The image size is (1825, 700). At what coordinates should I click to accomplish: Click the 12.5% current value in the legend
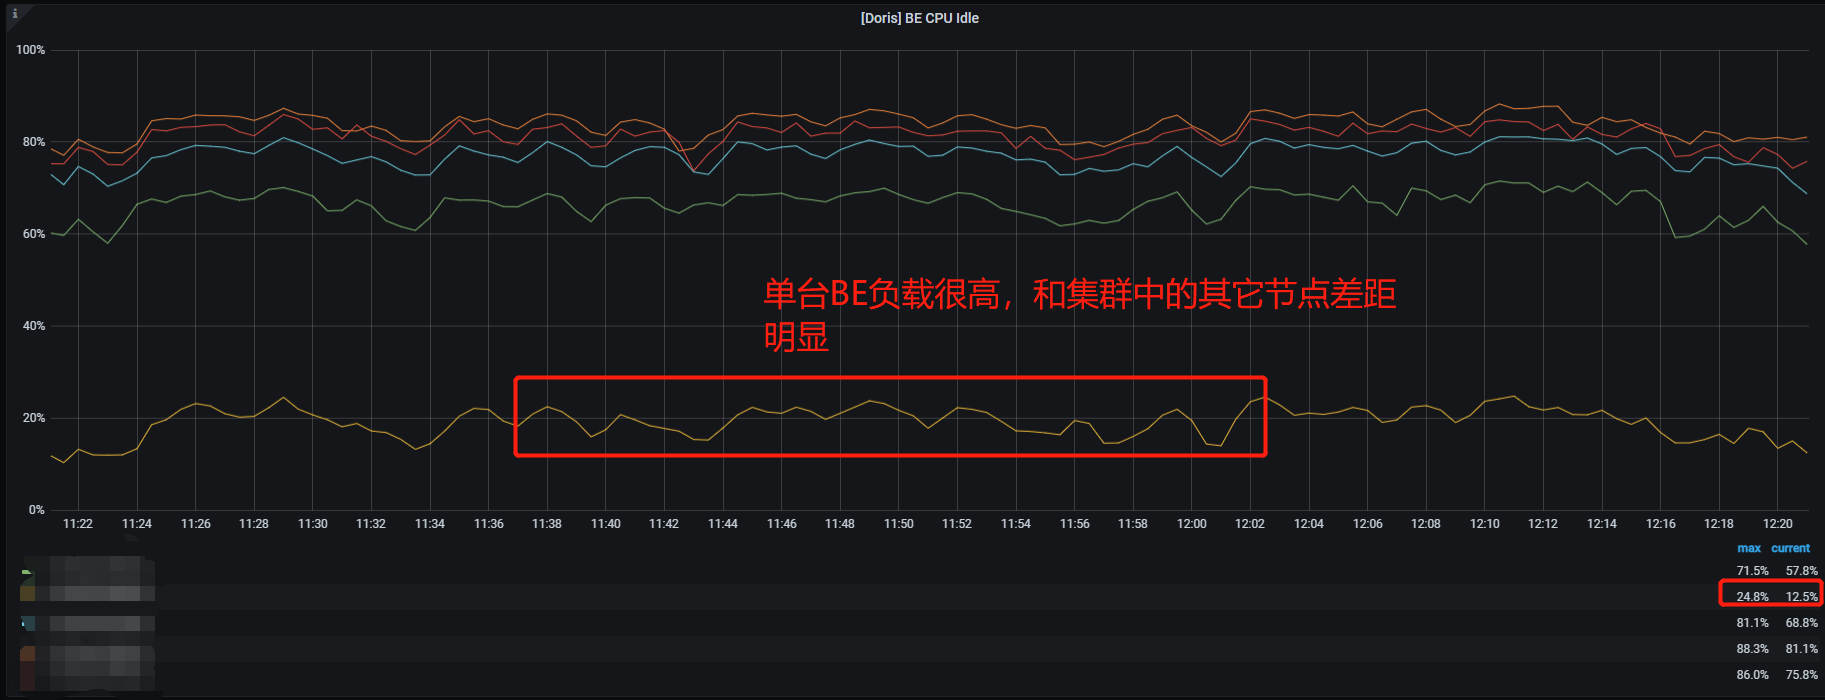click(1801, 597)
